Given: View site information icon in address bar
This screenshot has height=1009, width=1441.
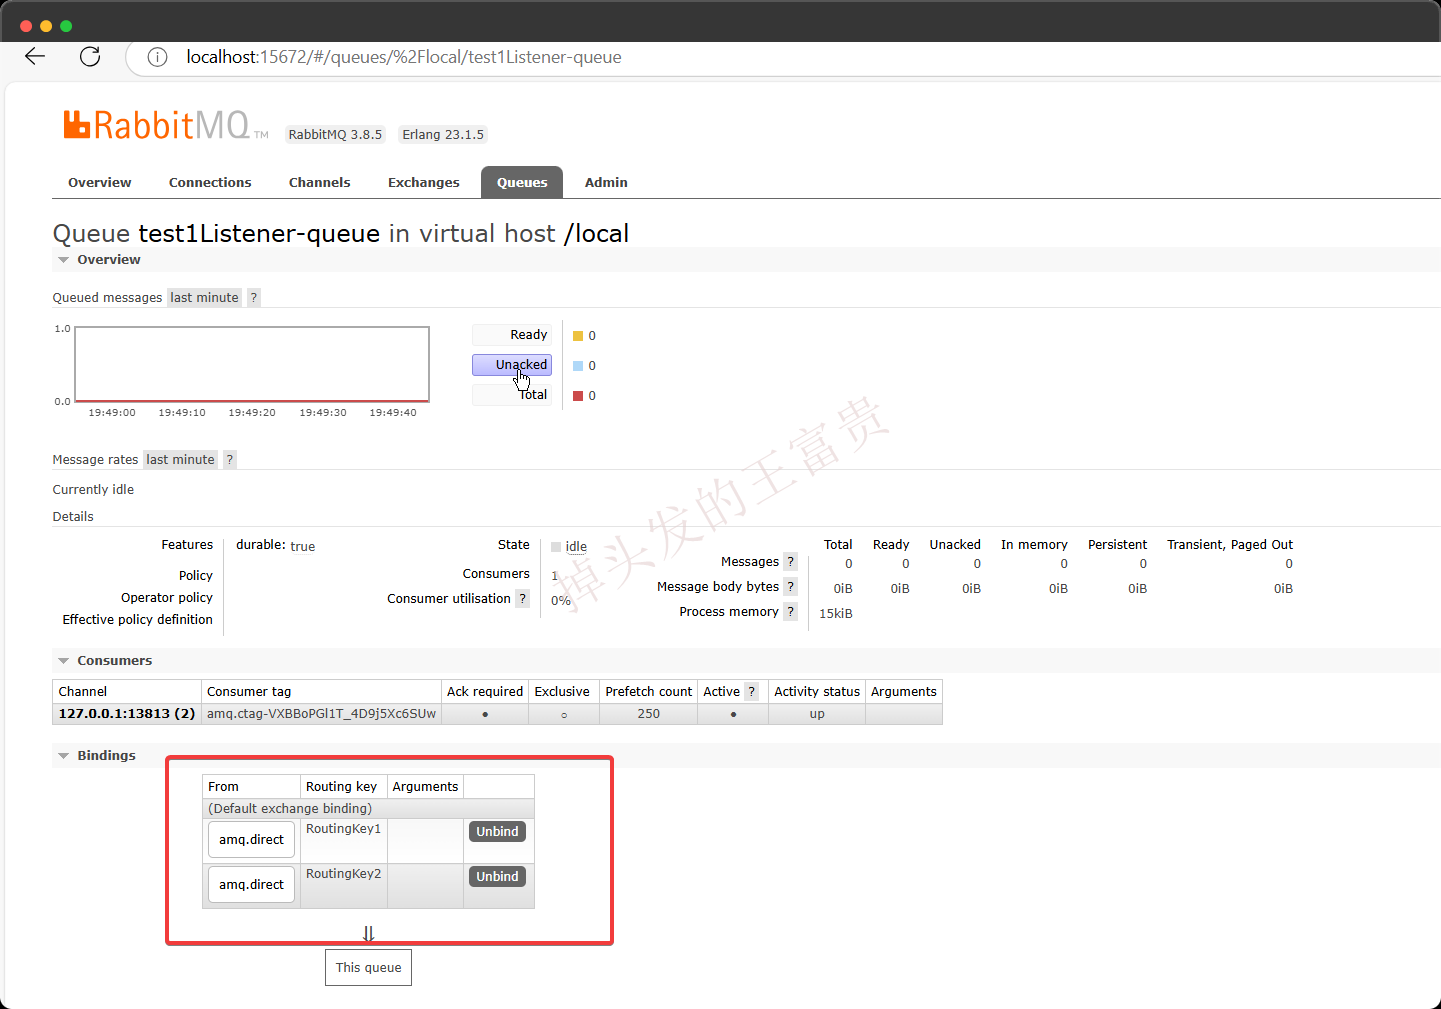Looking at the screenshot, I should (x=157, y=57).
